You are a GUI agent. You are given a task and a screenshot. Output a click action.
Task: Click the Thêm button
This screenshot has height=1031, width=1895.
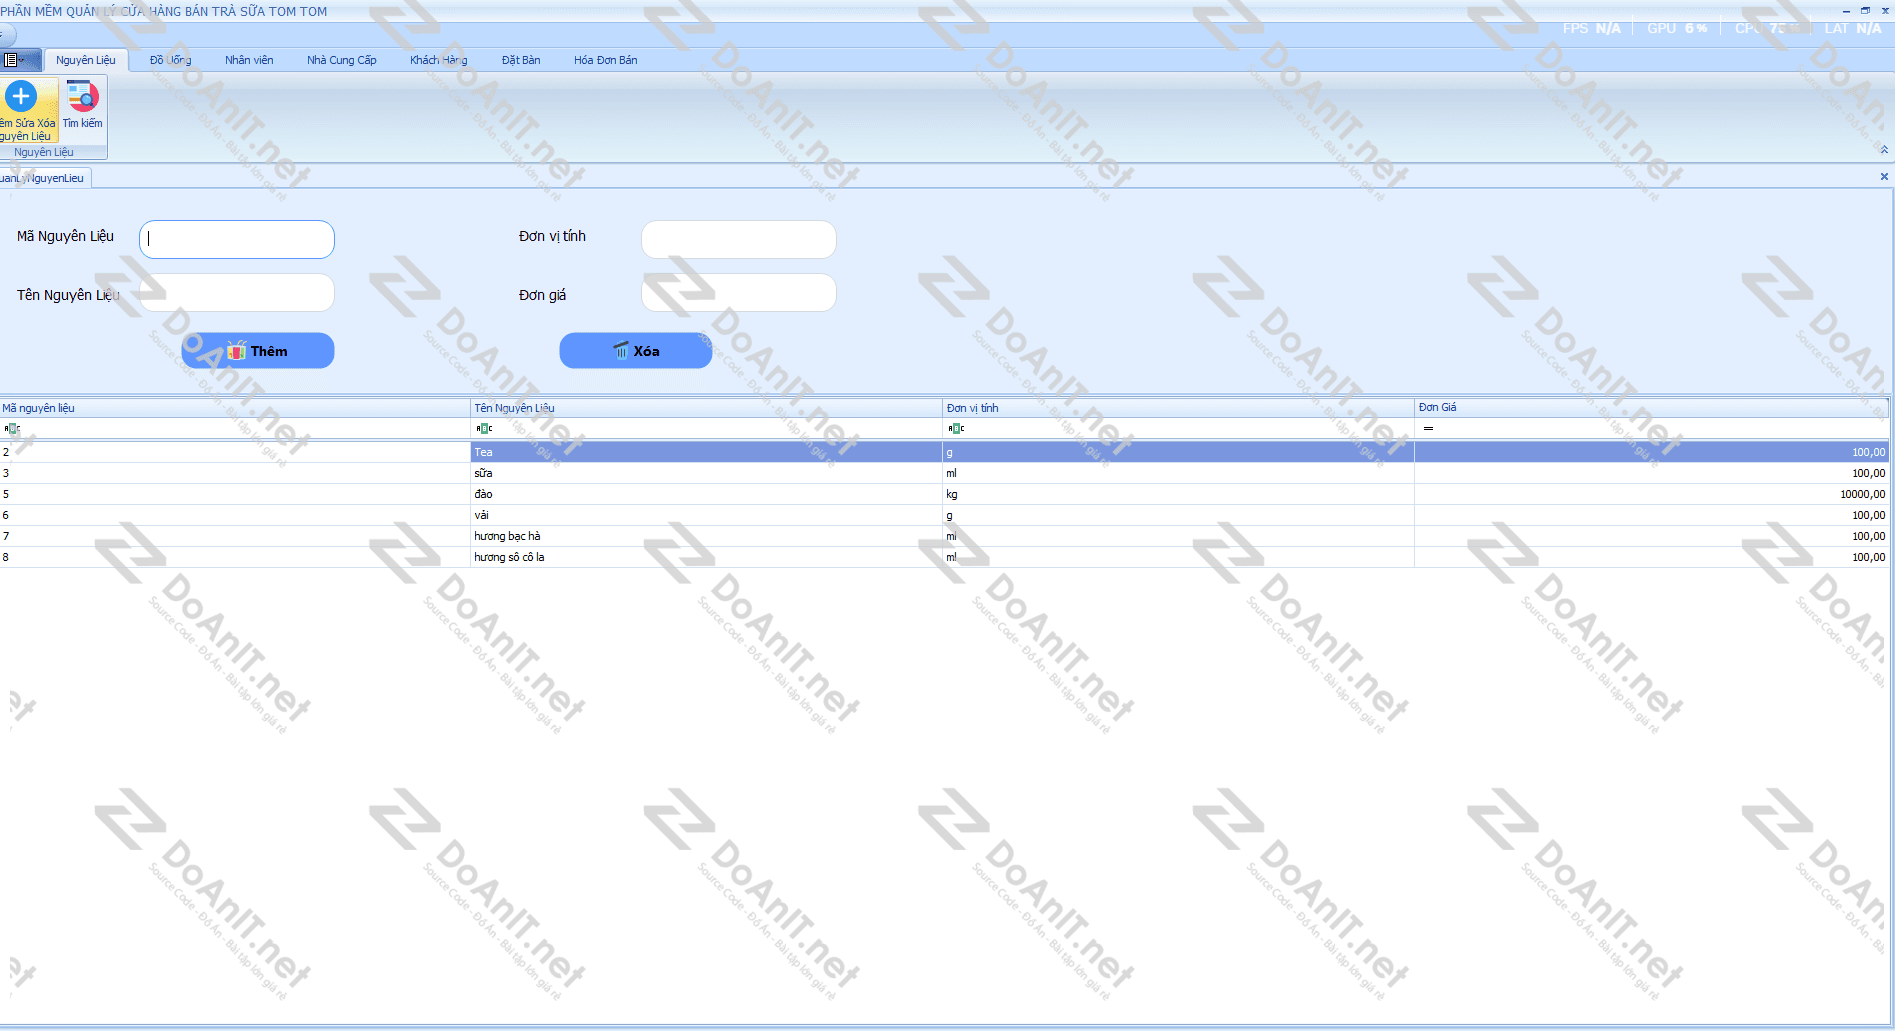coord(258,351)
